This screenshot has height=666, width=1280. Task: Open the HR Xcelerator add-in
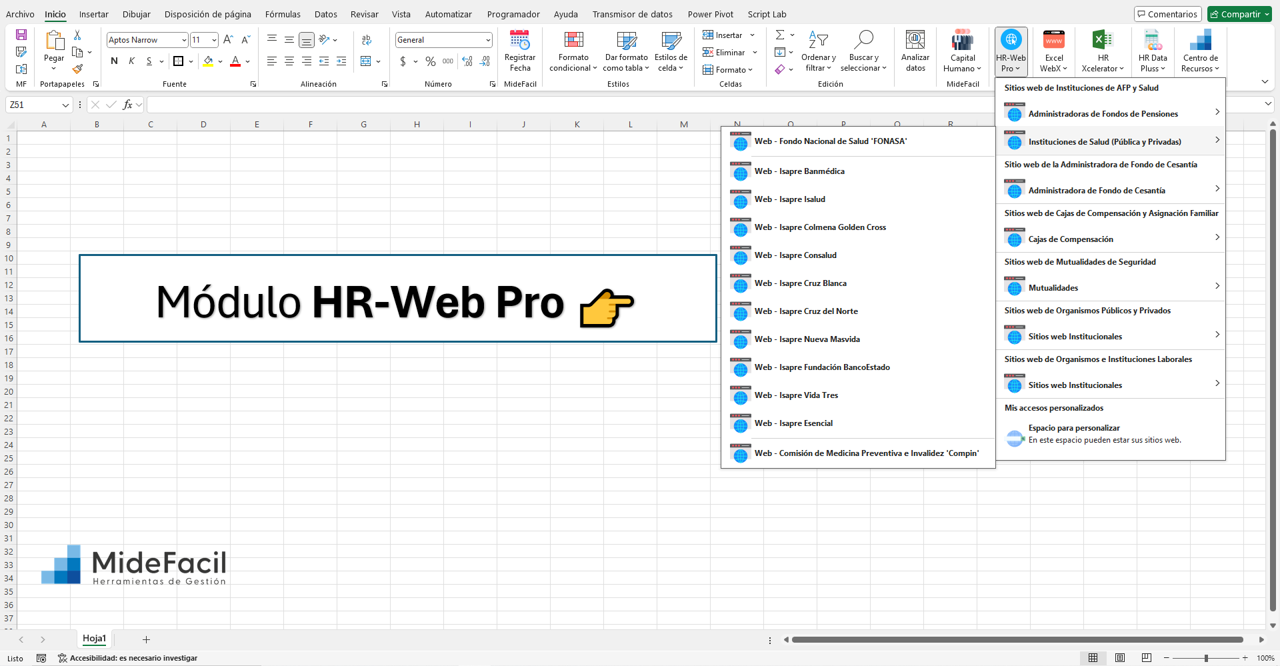1102,51
